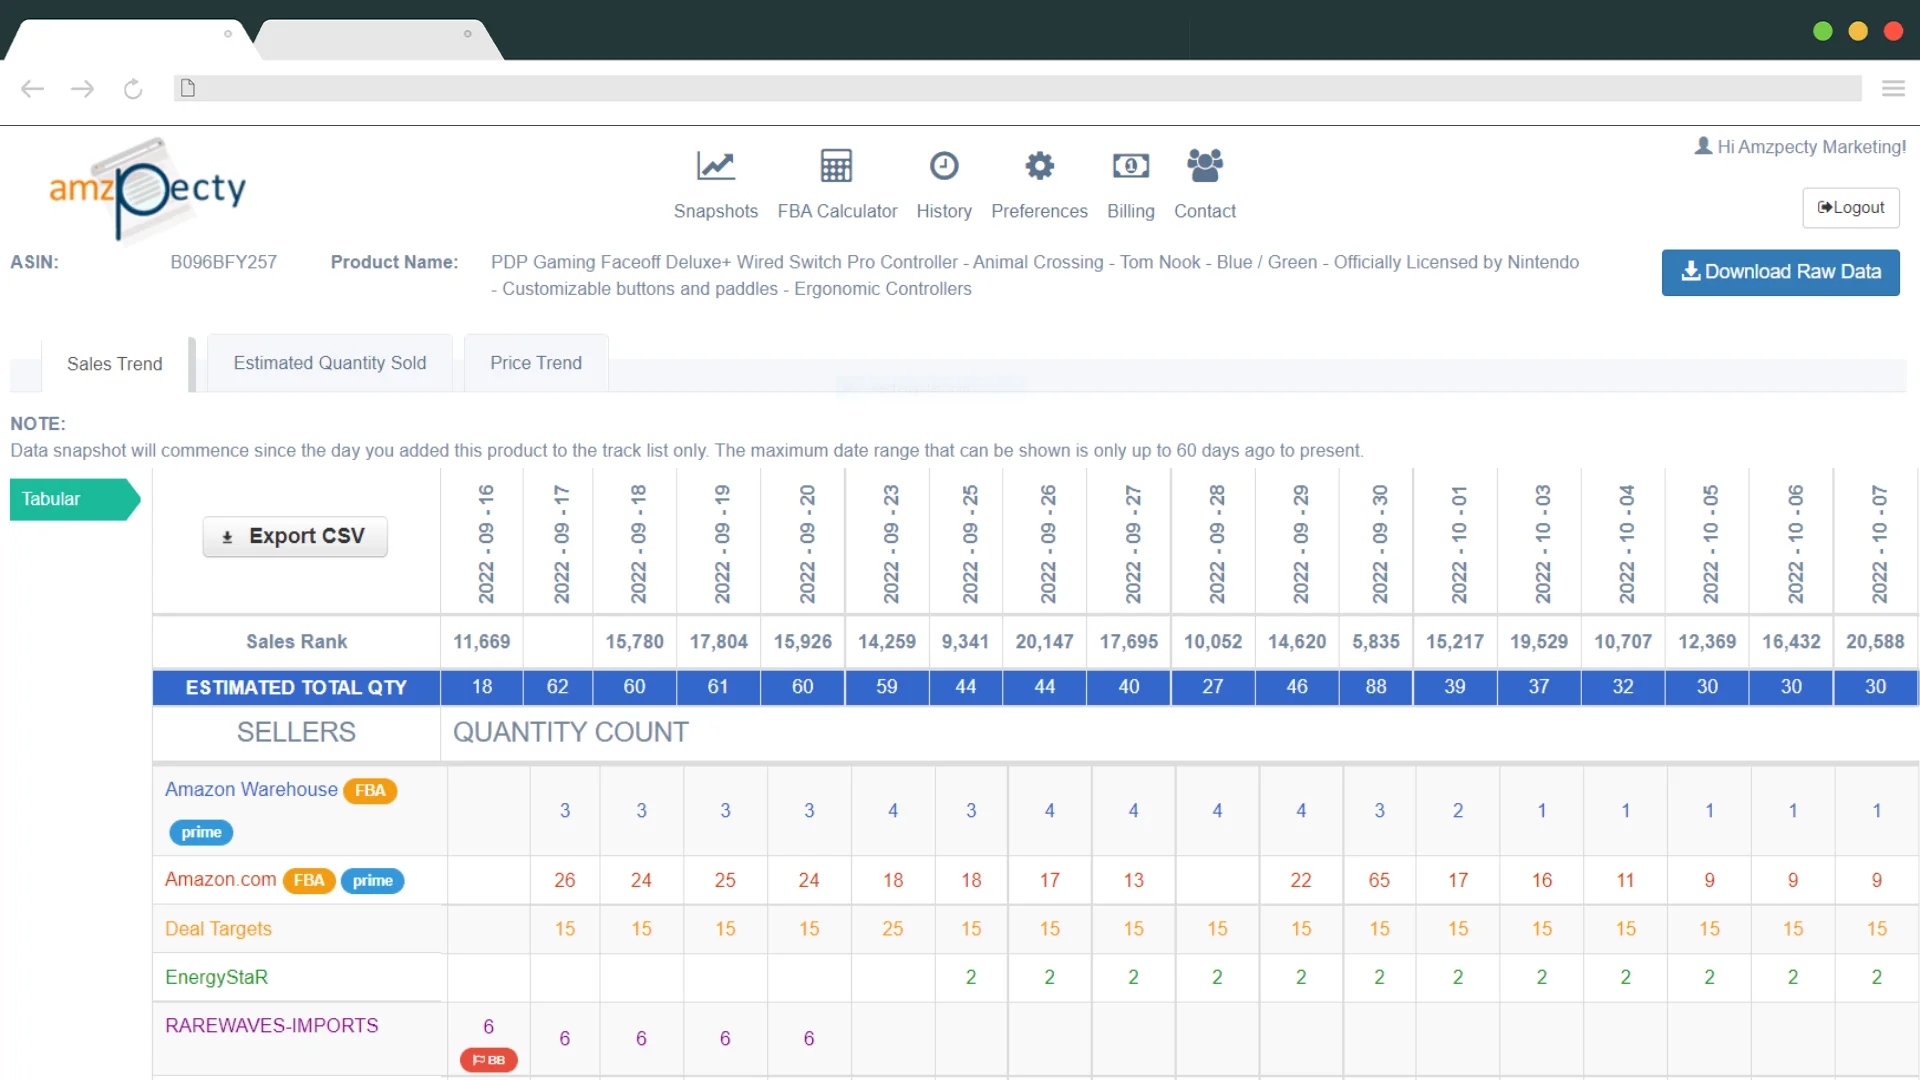The width and height of the screenshot is (1920, 1080).
Task: Click the Snapshots navigation icon
Action: tap(715, 166)
